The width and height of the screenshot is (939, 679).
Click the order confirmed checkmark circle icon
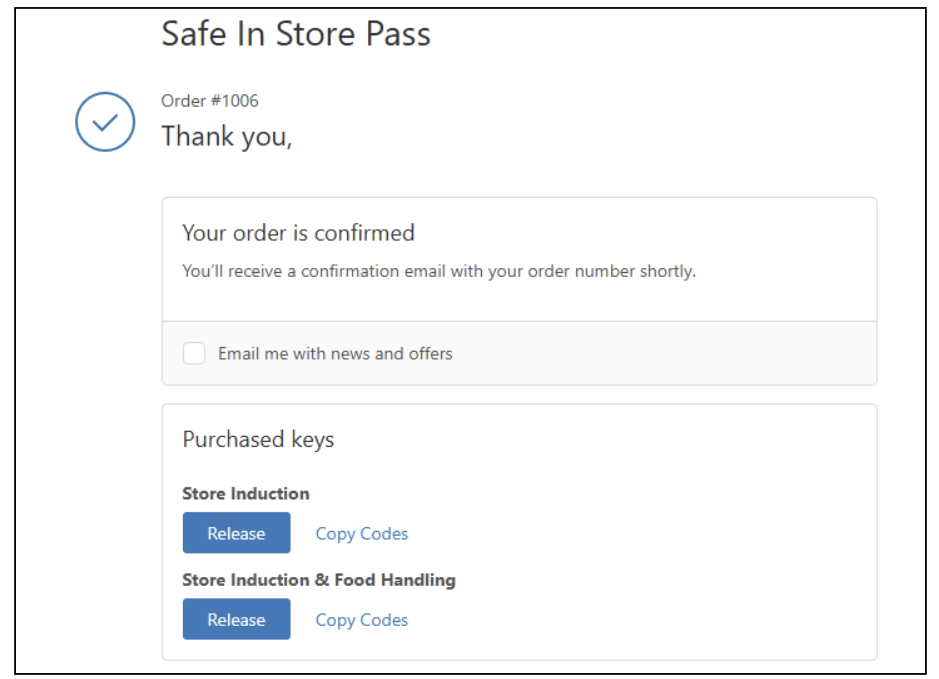click(105, 122)
